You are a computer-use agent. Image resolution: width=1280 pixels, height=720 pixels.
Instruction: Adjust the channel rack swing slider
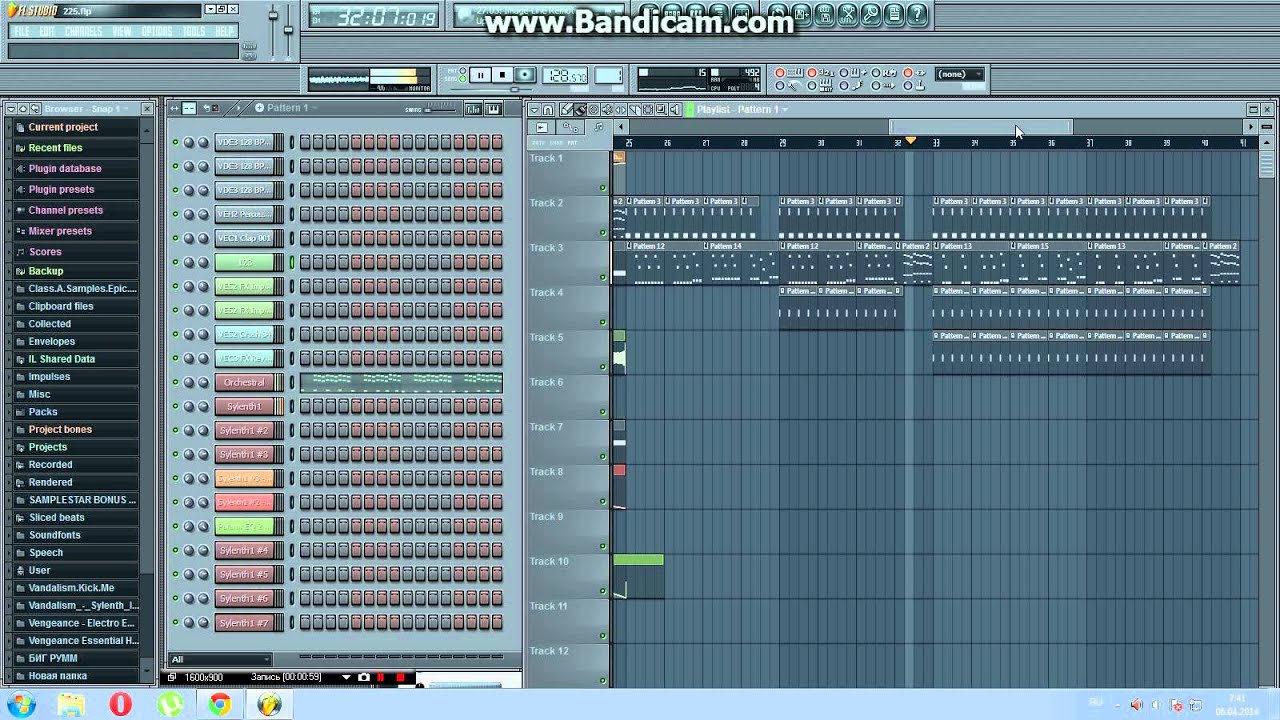pos(442,110)
